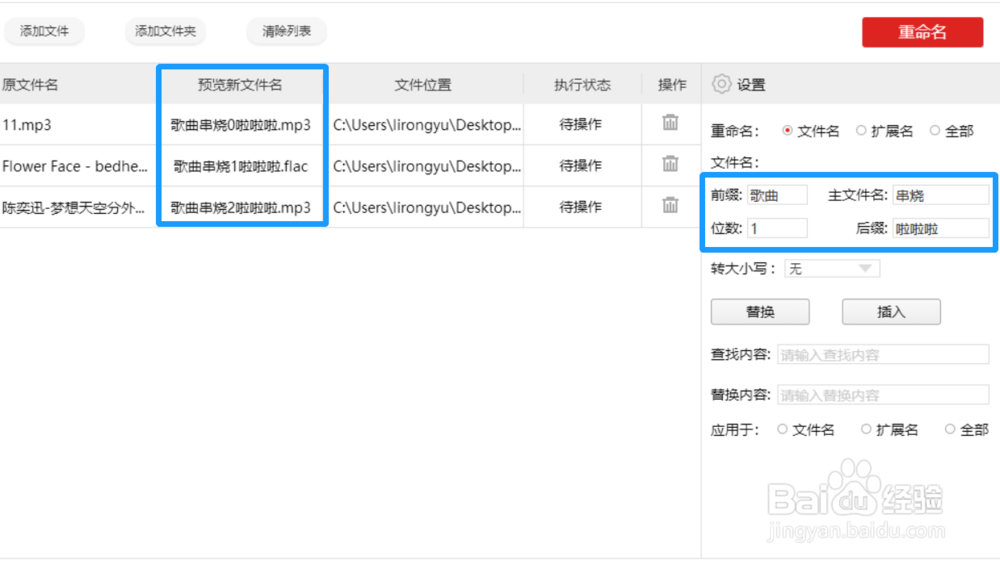Remove 陈奕迅 file using its trash icon
This screenshot has height=565, width=1000.
coord(670,205)
